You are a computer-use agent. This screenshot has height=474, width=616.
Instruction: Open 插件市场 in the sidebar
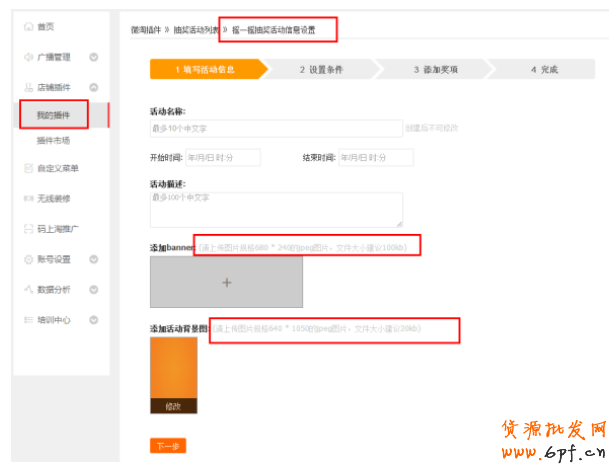(x=54, y=141)
